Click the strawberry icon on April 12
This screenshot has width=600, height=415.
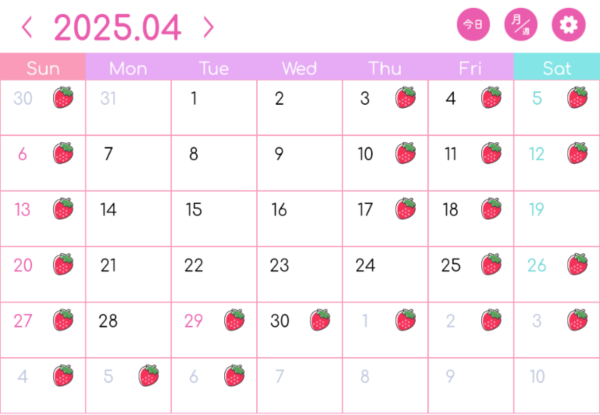[577, 153]
